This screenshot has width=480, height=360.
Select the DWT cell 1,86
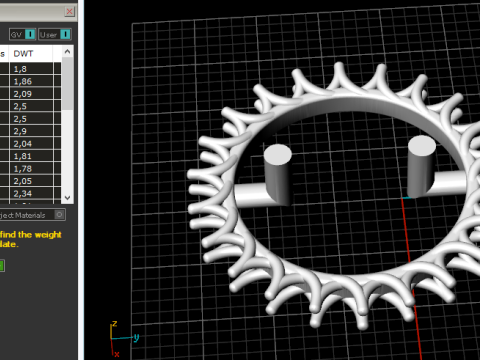31,81
